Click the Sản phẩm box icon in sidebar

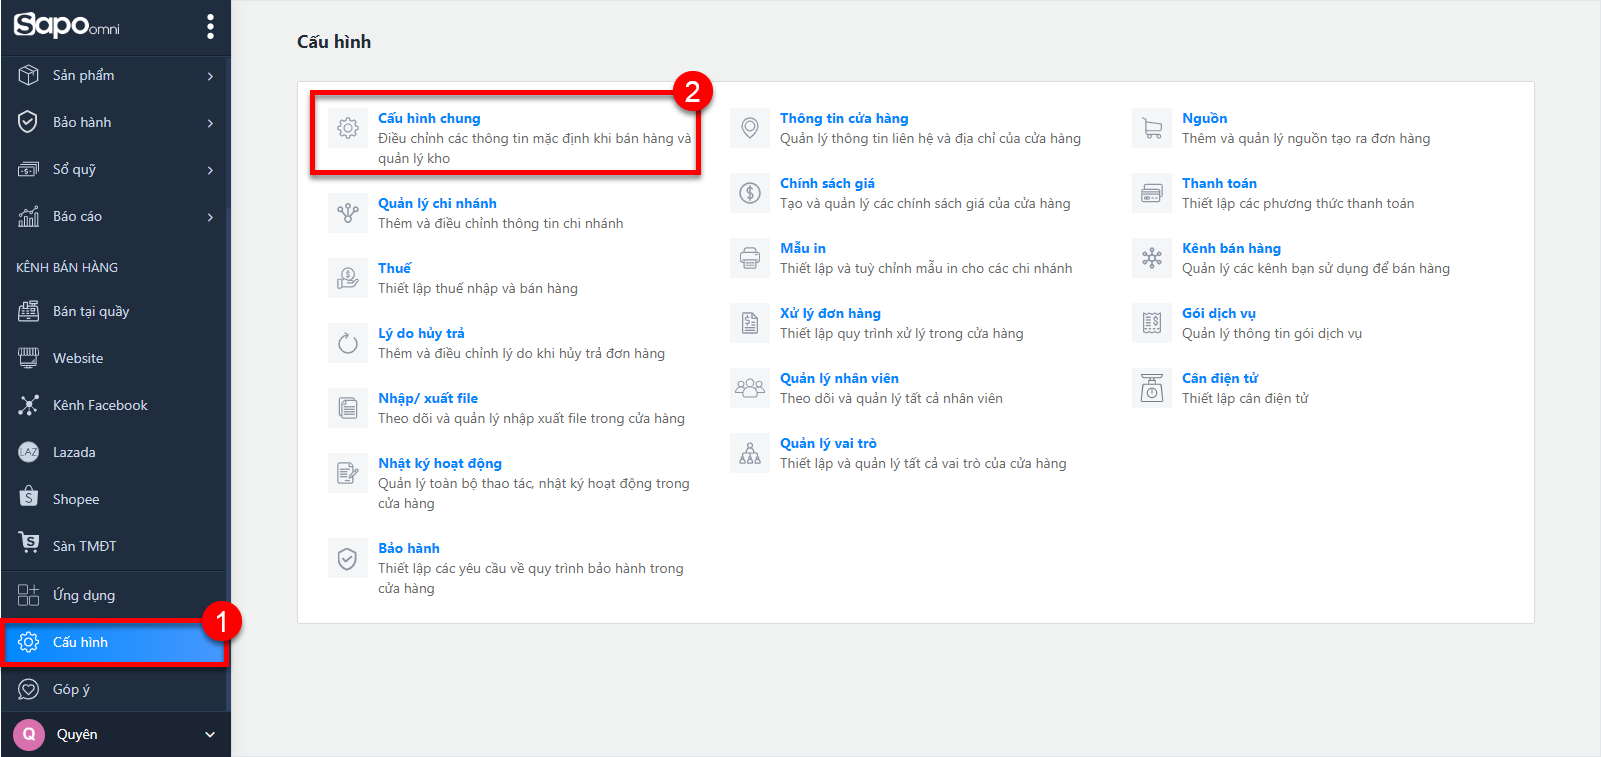pos(29,75)
